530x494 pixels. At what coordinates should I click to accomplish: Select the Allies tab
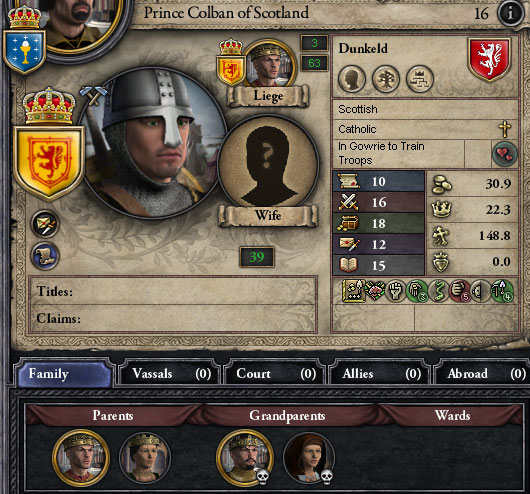click(380, 374)
